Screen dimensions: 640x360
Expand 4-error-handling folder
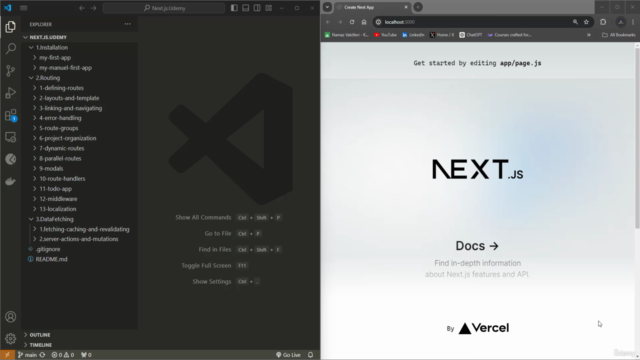click(79, 118)
